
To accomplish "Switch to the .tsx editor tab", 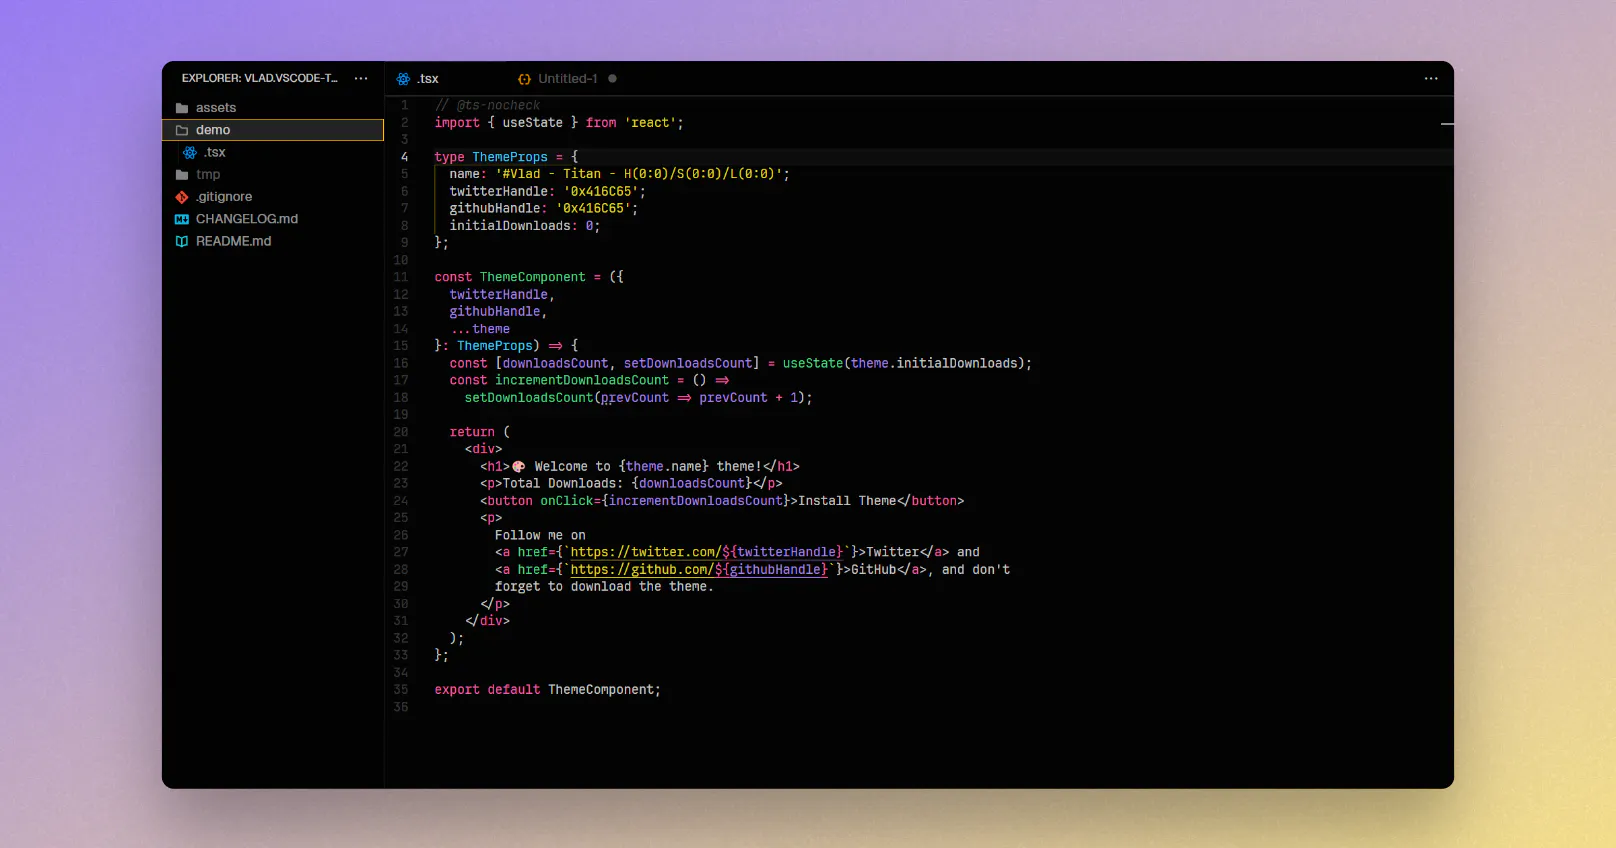I will [x=443, y=79].
